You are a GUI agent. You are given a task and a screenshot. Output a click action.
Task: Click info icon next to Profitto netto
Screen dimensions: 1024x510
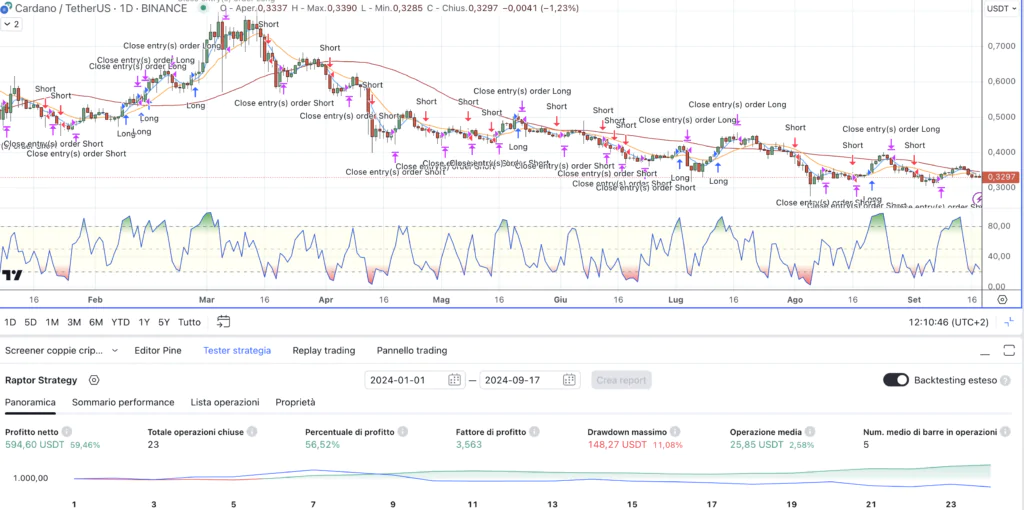coord(67,432)
